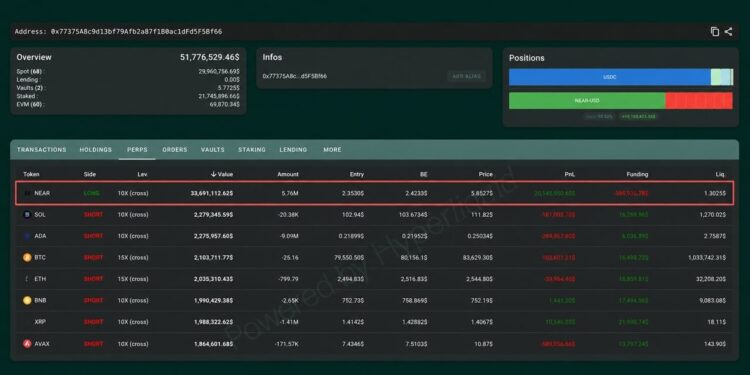Viewport: 750px width, 375px height.
Task: Sort by the Amount column header
Action: pos(288,175)
